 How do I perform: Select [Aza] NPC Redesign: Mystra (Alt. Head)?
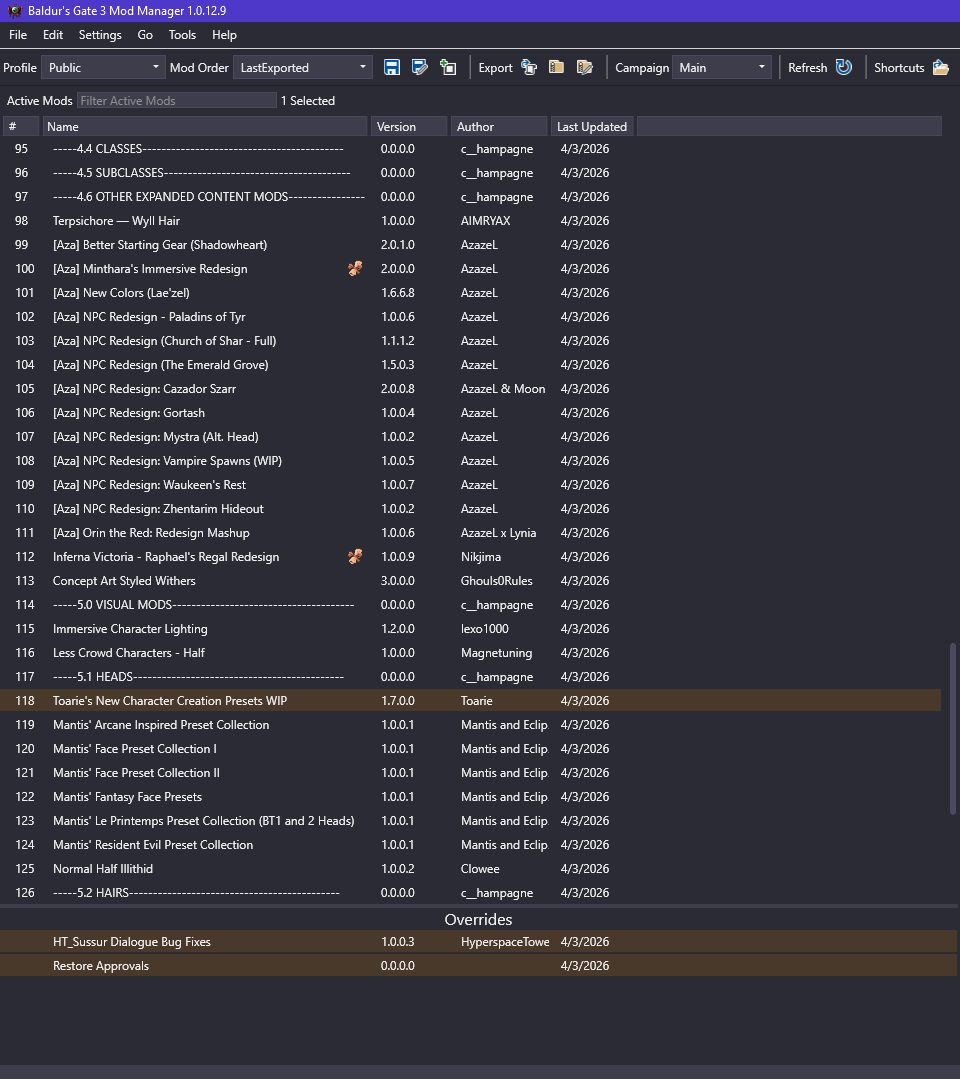click(x=471, y=437)
